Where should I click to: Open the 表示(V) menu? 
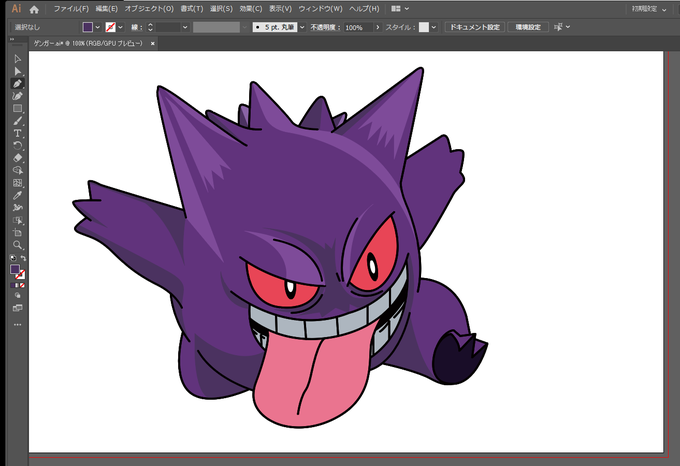[x=280, y=9]
